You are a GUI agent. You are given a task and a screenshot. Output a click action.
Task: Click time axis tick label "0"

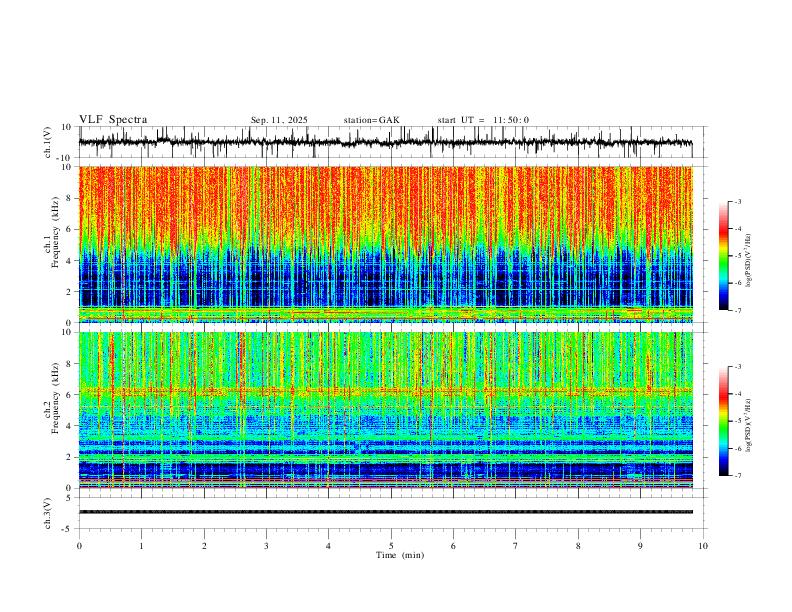tap(79, 546)
